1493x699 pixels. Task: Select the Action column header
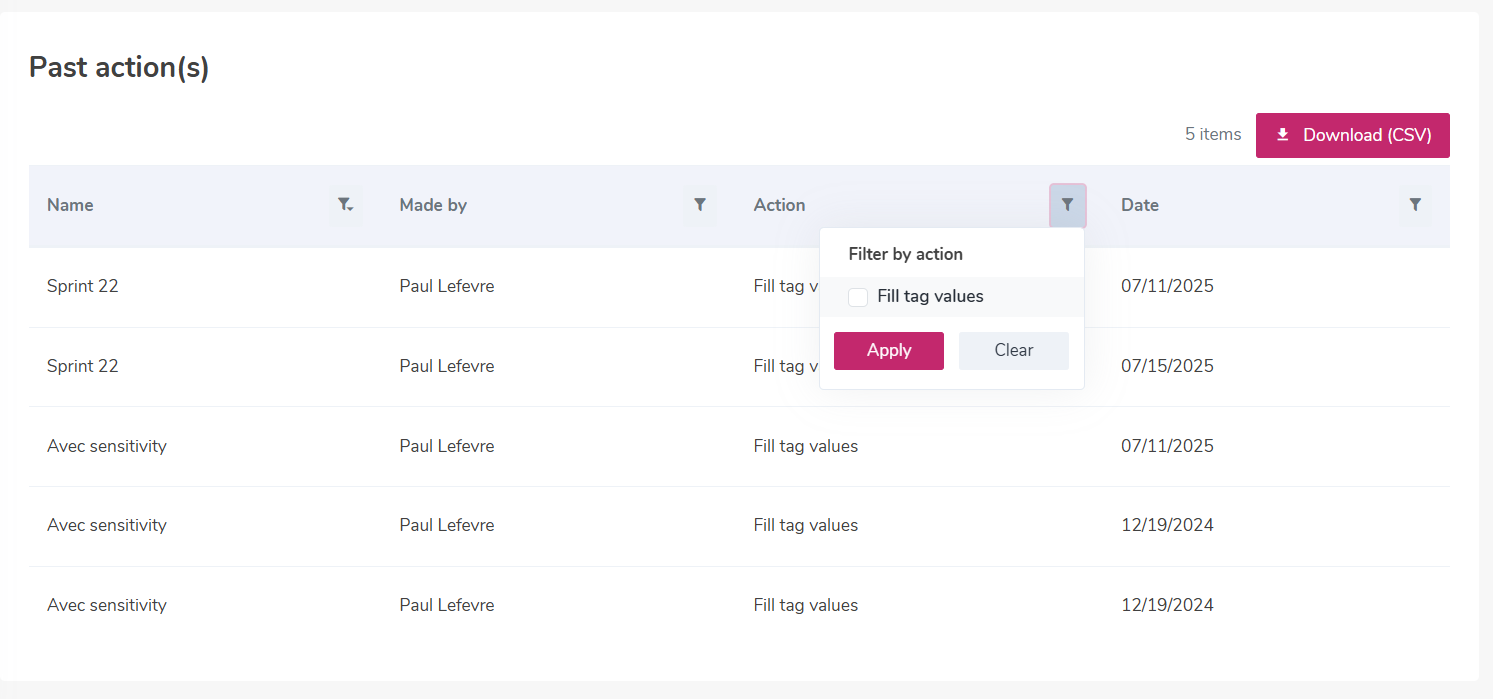pyautogui.click(x=779, y=205)
